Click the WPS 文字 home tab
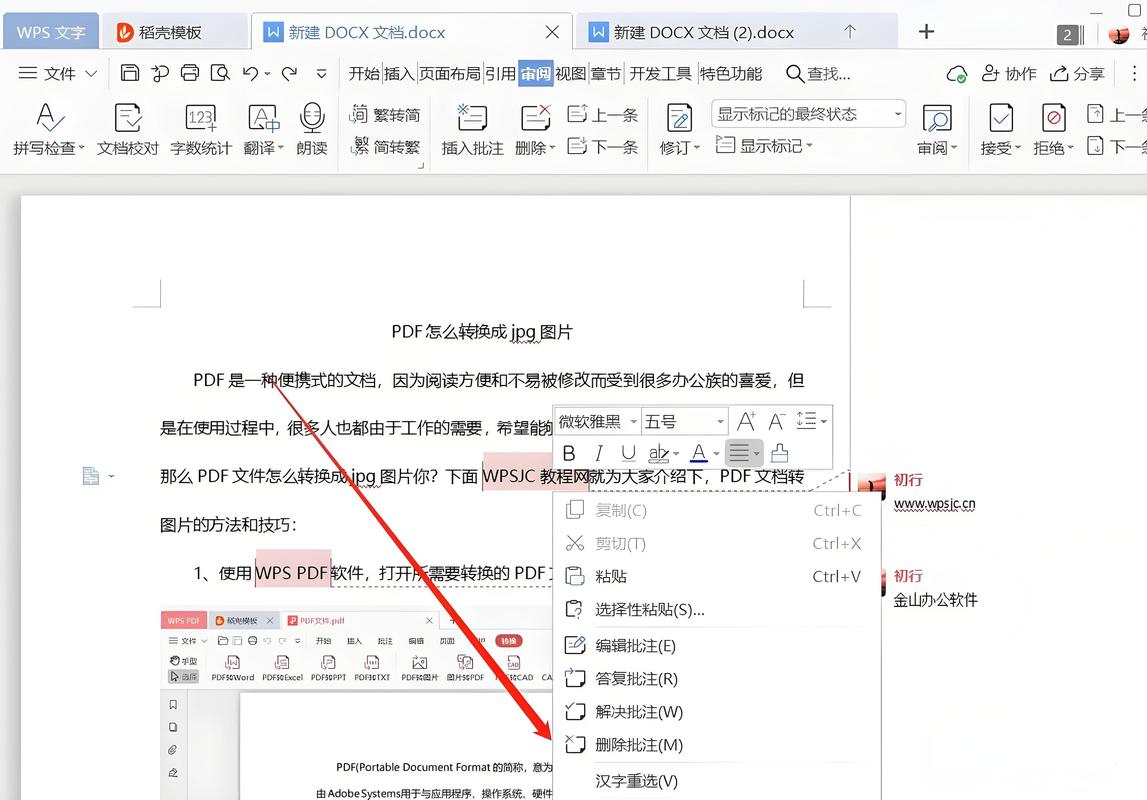Screen dimensions: 1147x800 coord(50,32)
